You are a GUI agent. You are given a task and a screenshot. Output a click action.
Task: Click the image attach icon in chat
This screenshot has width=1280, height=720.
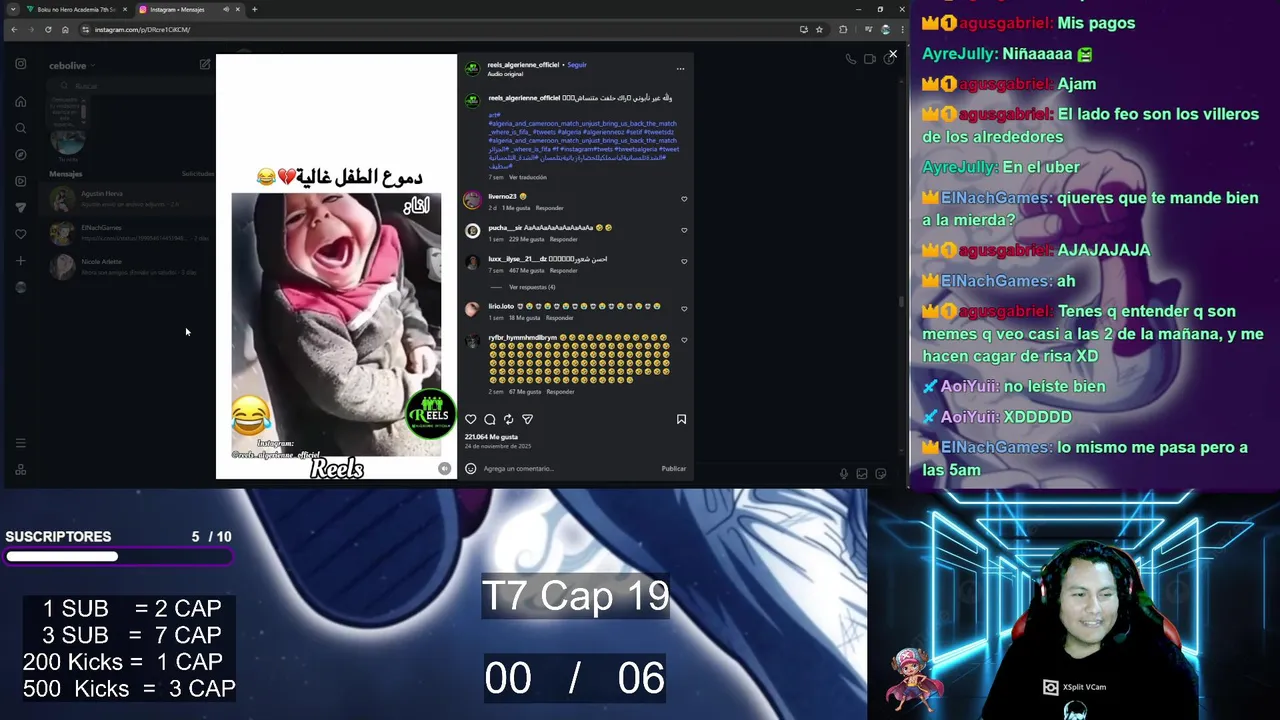click(x=862, y=474)
